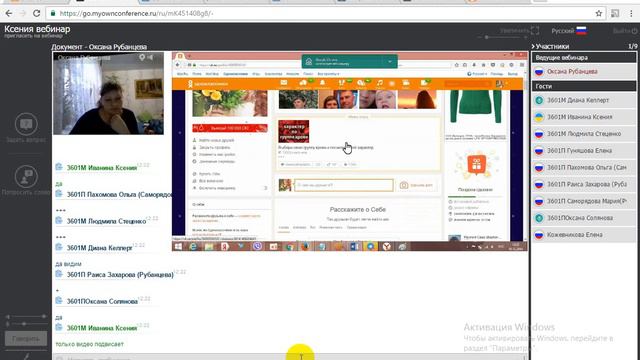The height and width of the screenshot is (360, 640).
Task: Click 'Расскажите о Себе' heading
Action: coord(358,209)
